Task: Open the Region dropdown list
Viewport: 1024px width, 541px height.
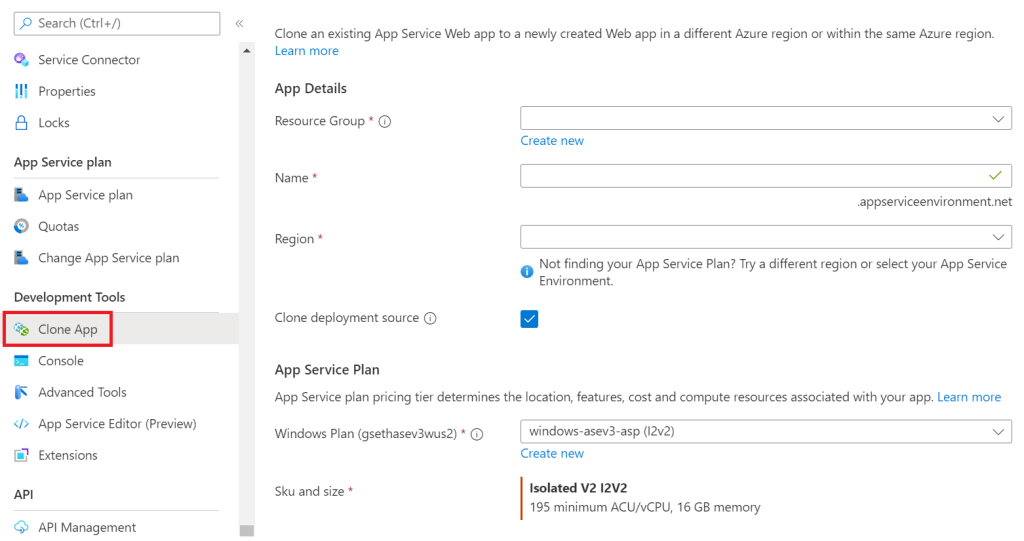Action: (765, 237)
